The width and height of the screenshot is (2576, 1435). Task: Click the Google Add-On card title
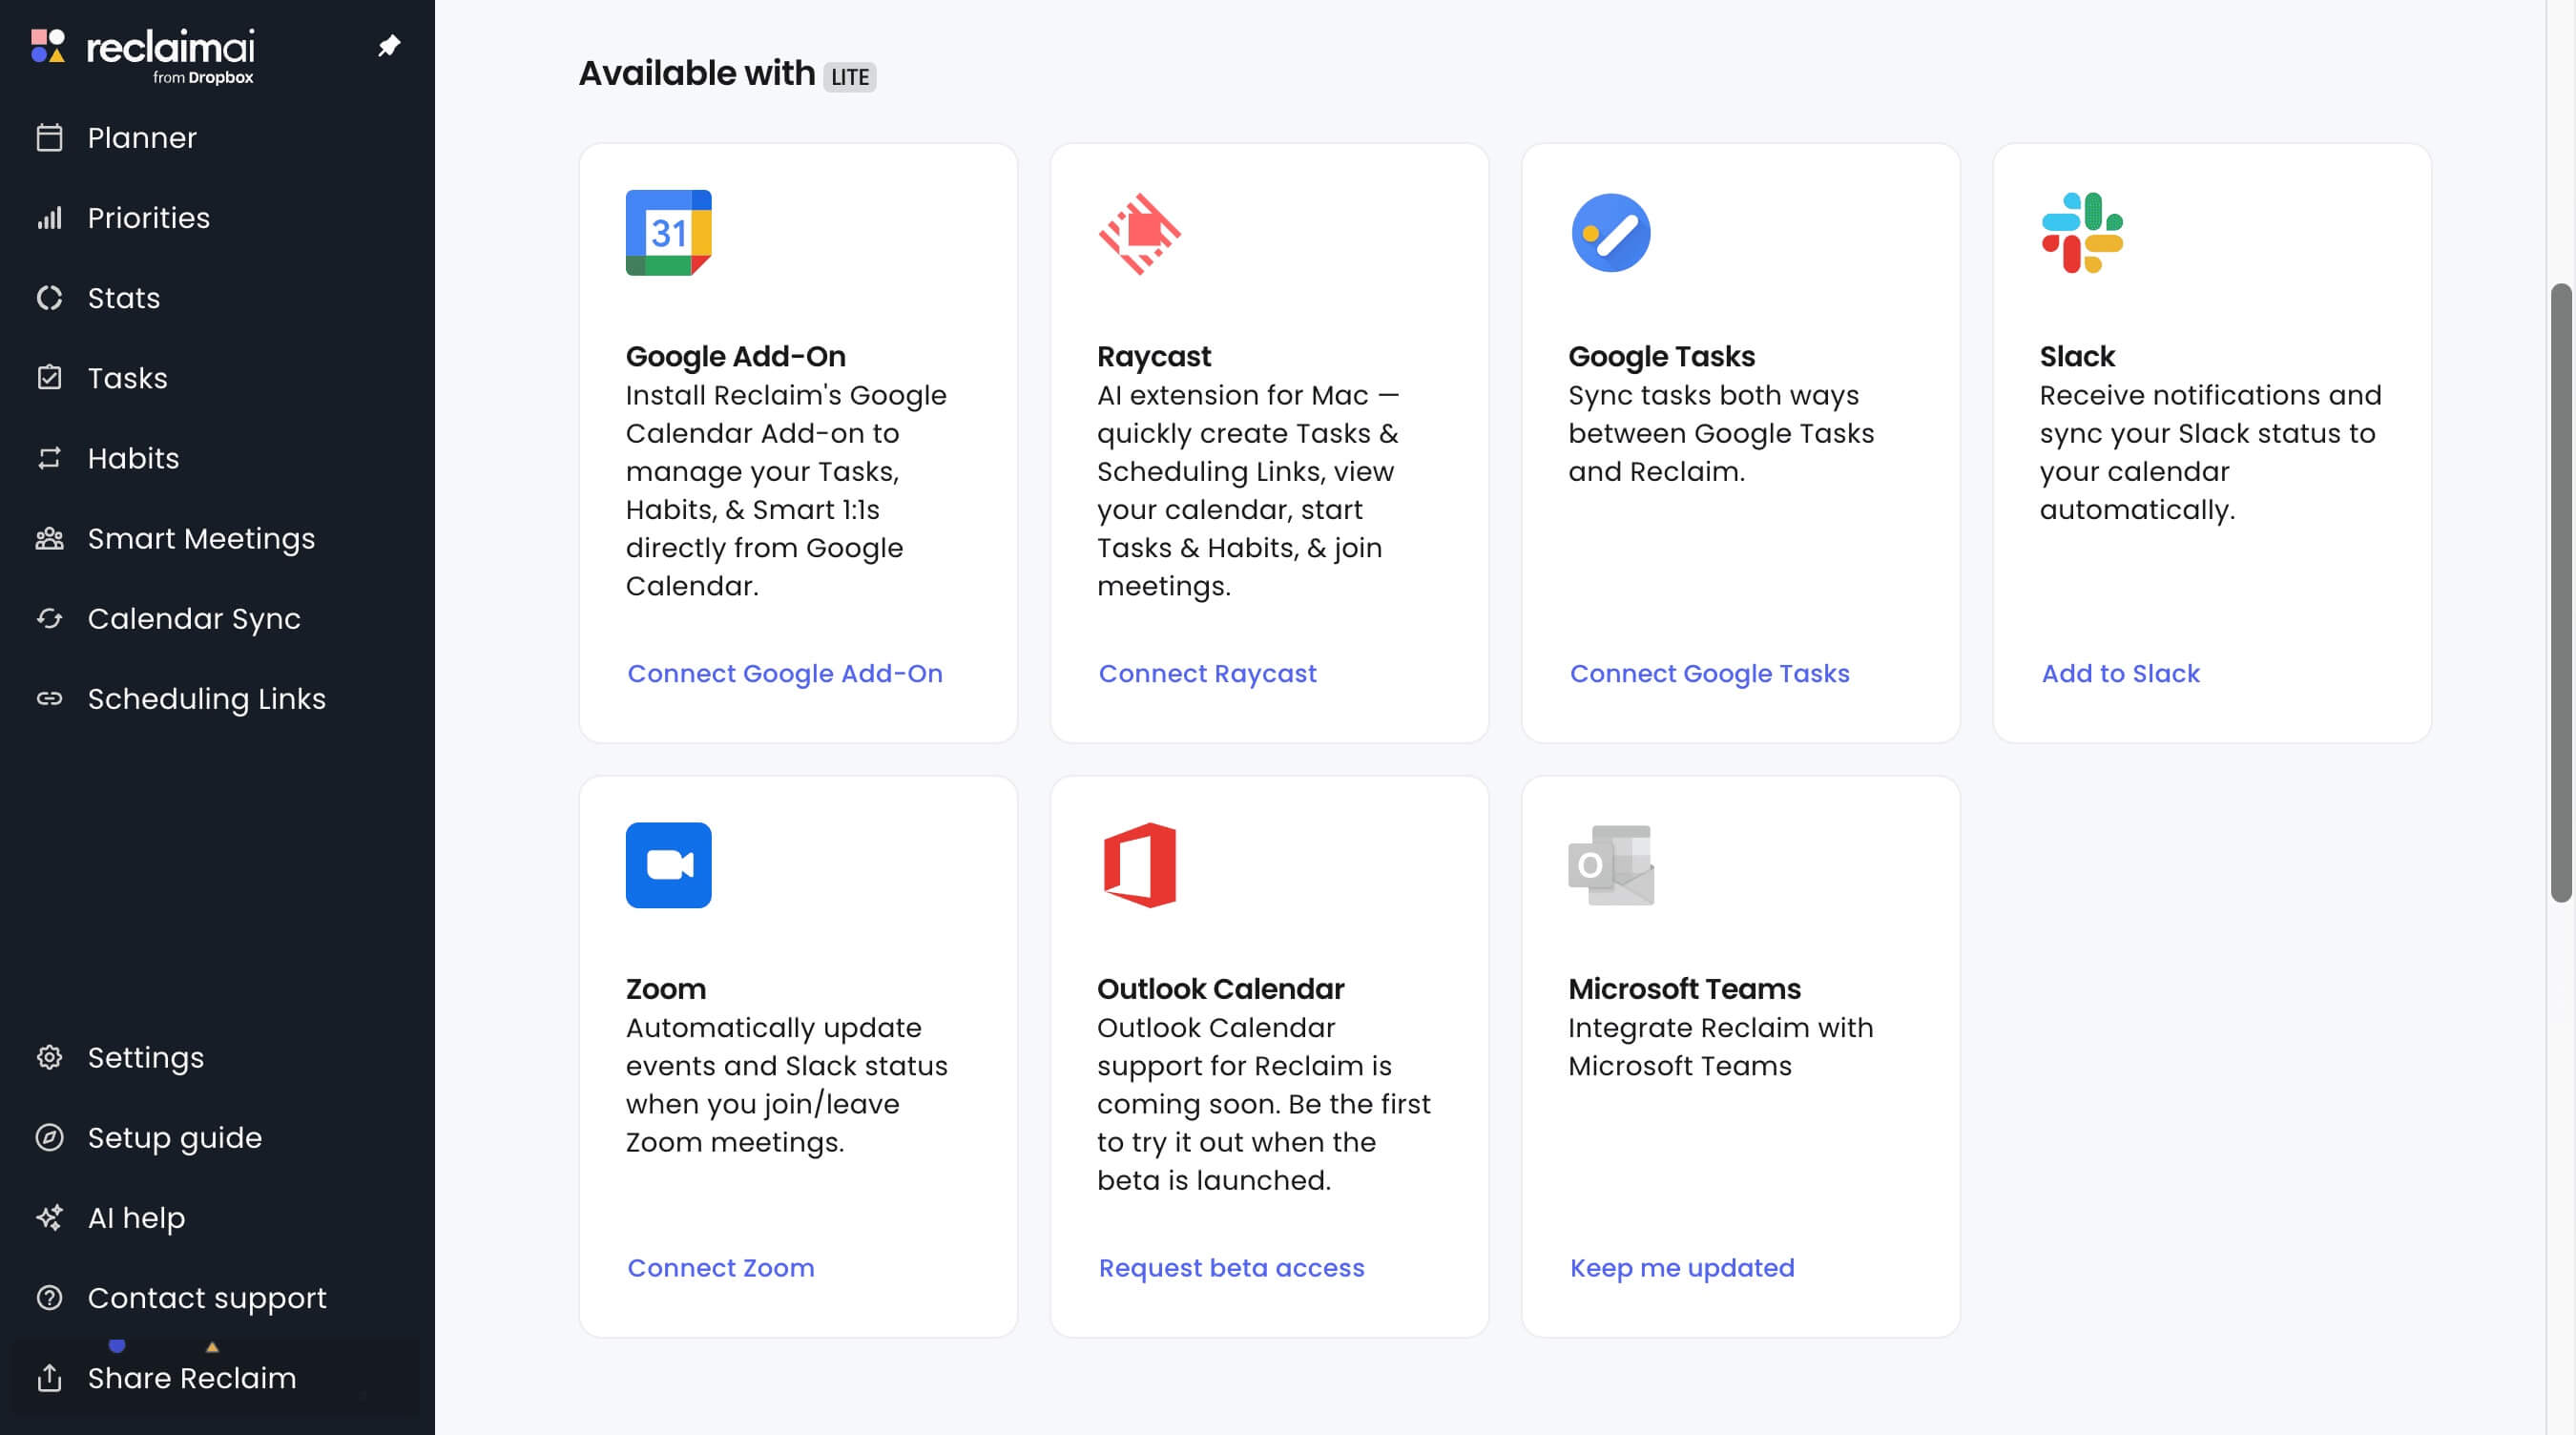click(735, 356)
